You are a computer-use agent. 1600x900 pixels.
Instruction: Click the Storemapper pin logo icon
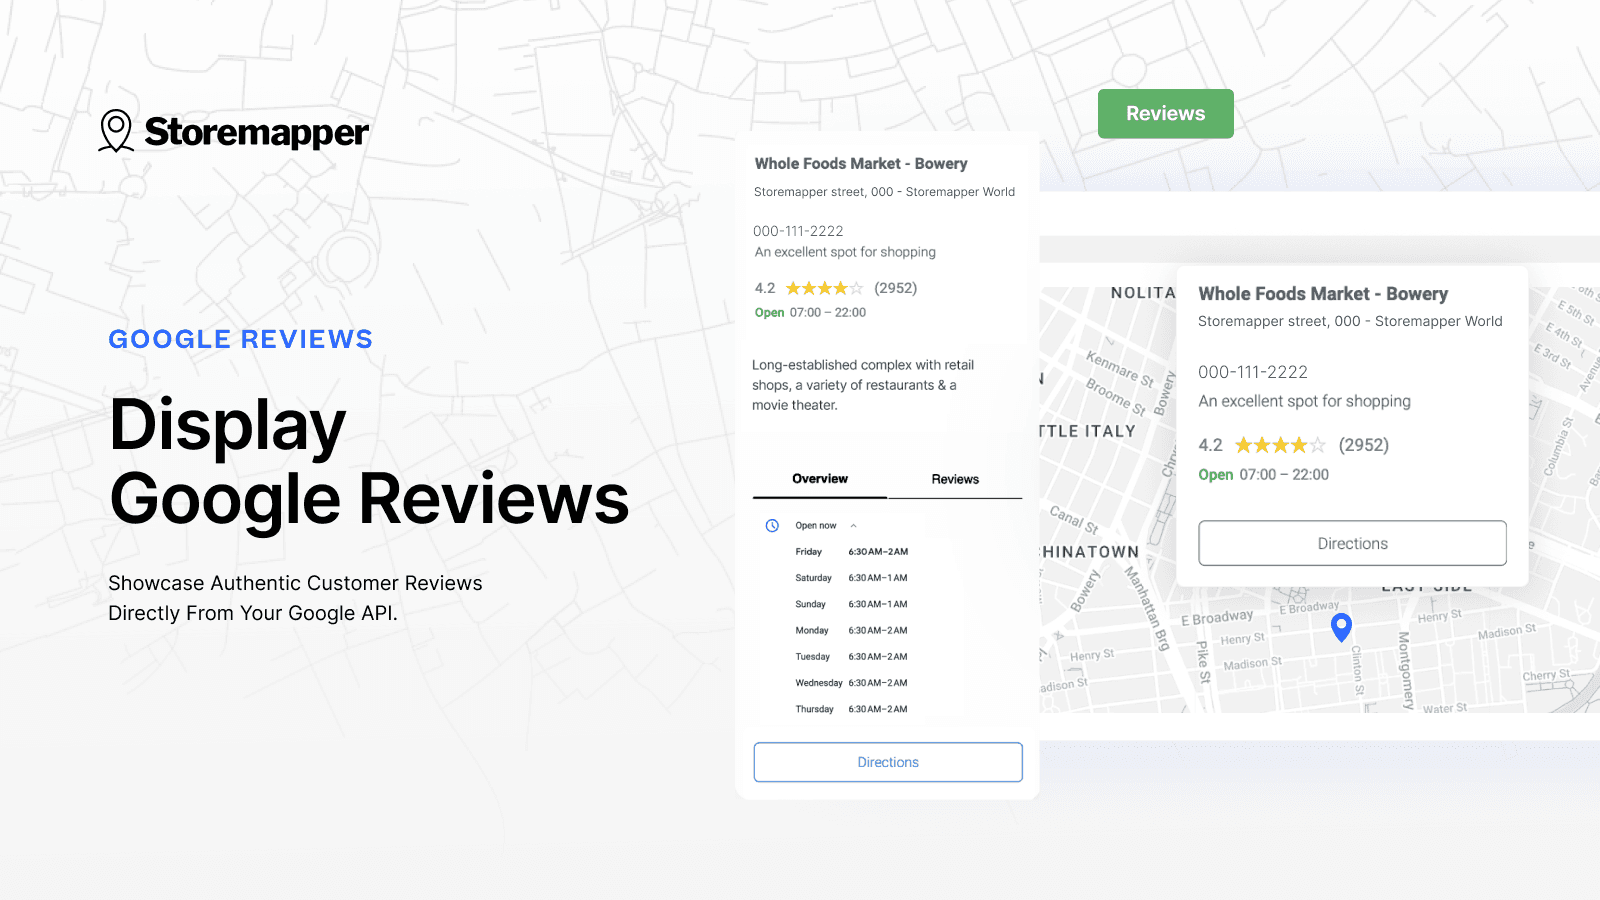117,130
